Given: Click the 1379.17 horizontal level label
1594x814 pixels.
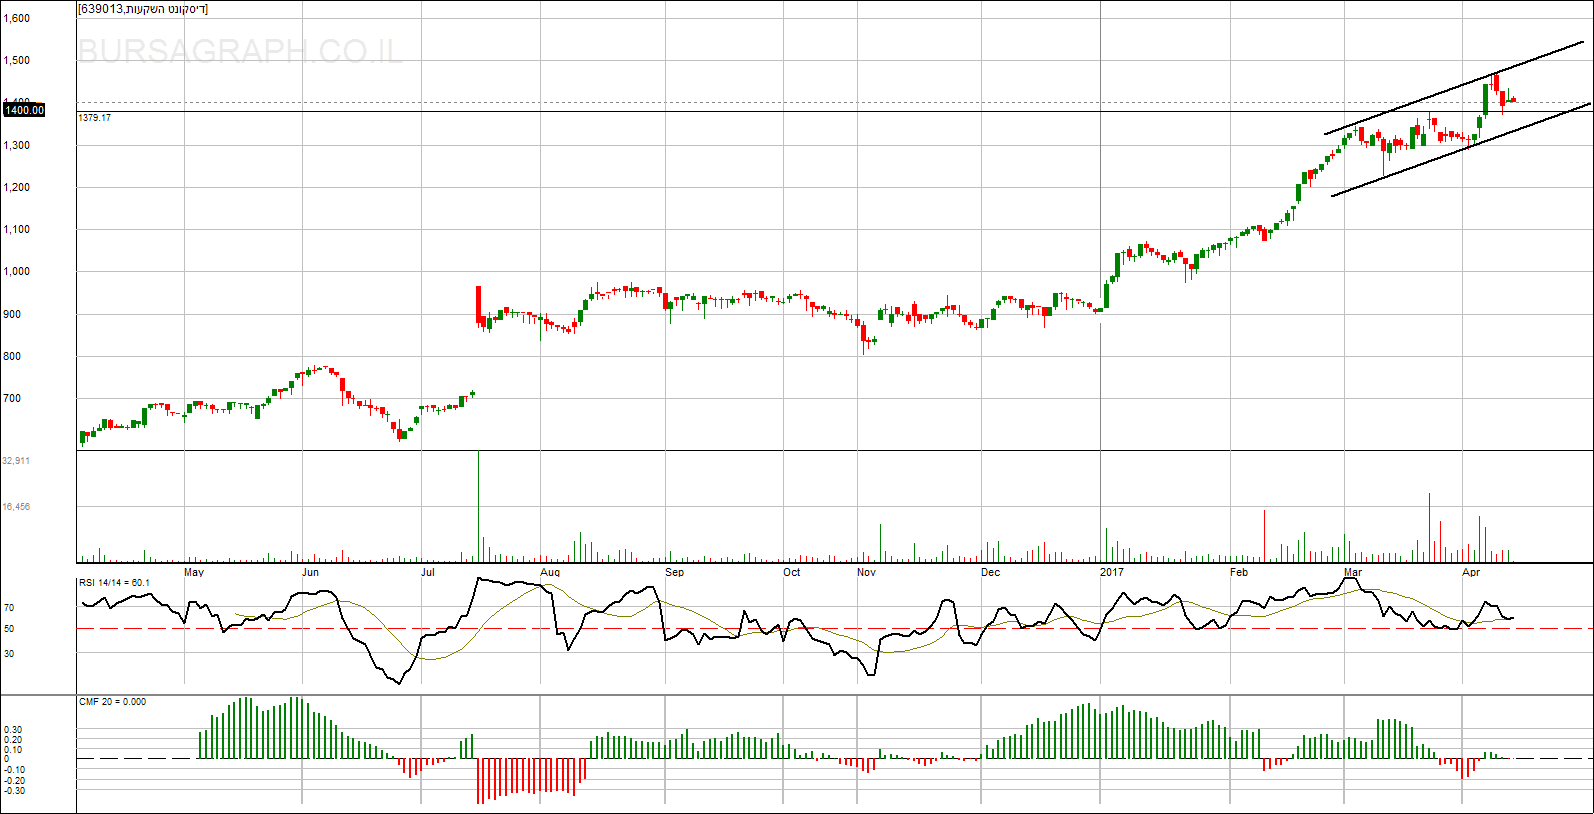Looking at the screenshot, I should pos(95,118).
